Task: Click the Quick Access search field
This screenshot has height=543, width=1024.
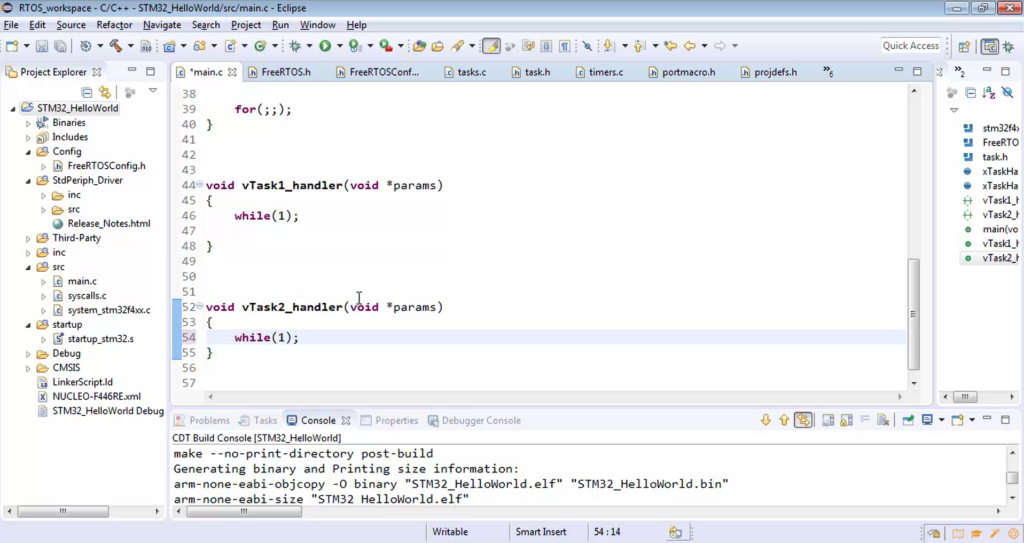Action: coord(910,46)
